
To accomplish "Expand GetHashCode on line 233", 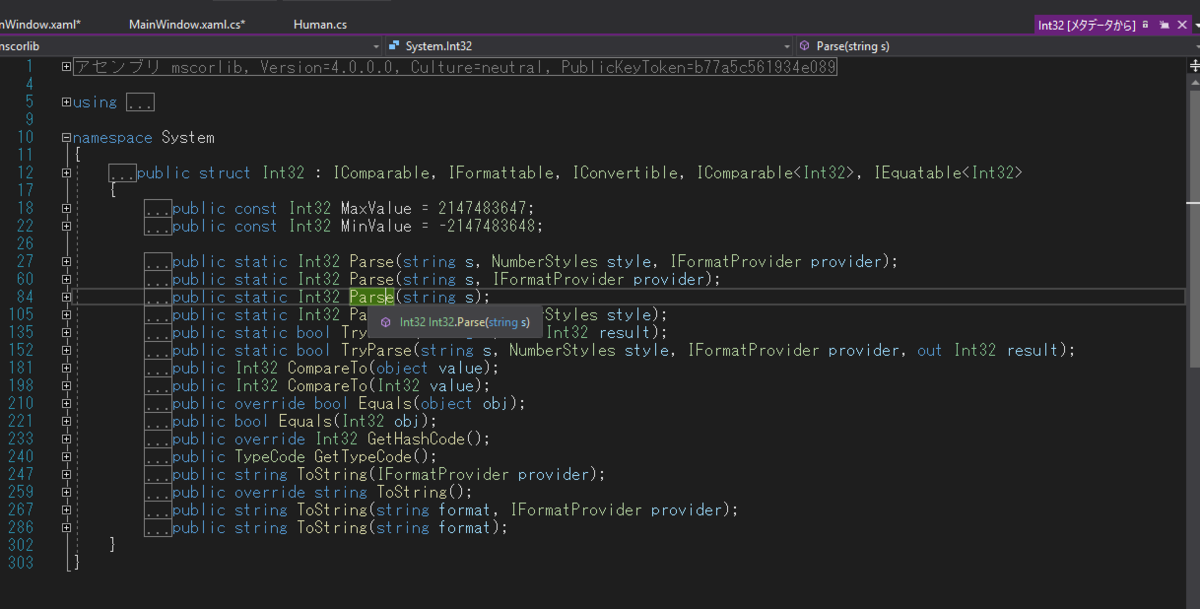I will click(66, 439).
